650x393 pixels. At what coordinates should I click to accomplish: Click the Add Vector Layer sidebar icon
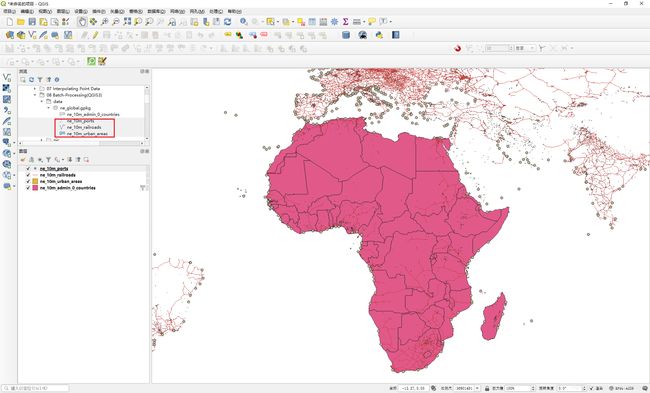(7, 78)
